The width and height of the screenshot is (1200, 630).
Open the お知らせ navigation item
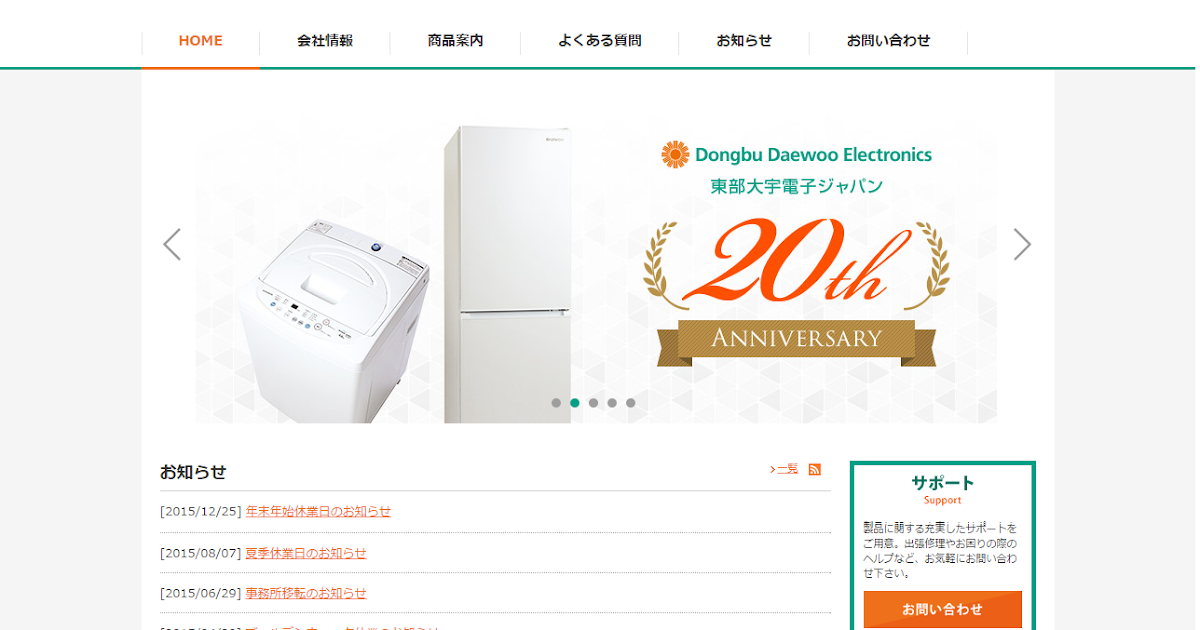coord(744,41)
